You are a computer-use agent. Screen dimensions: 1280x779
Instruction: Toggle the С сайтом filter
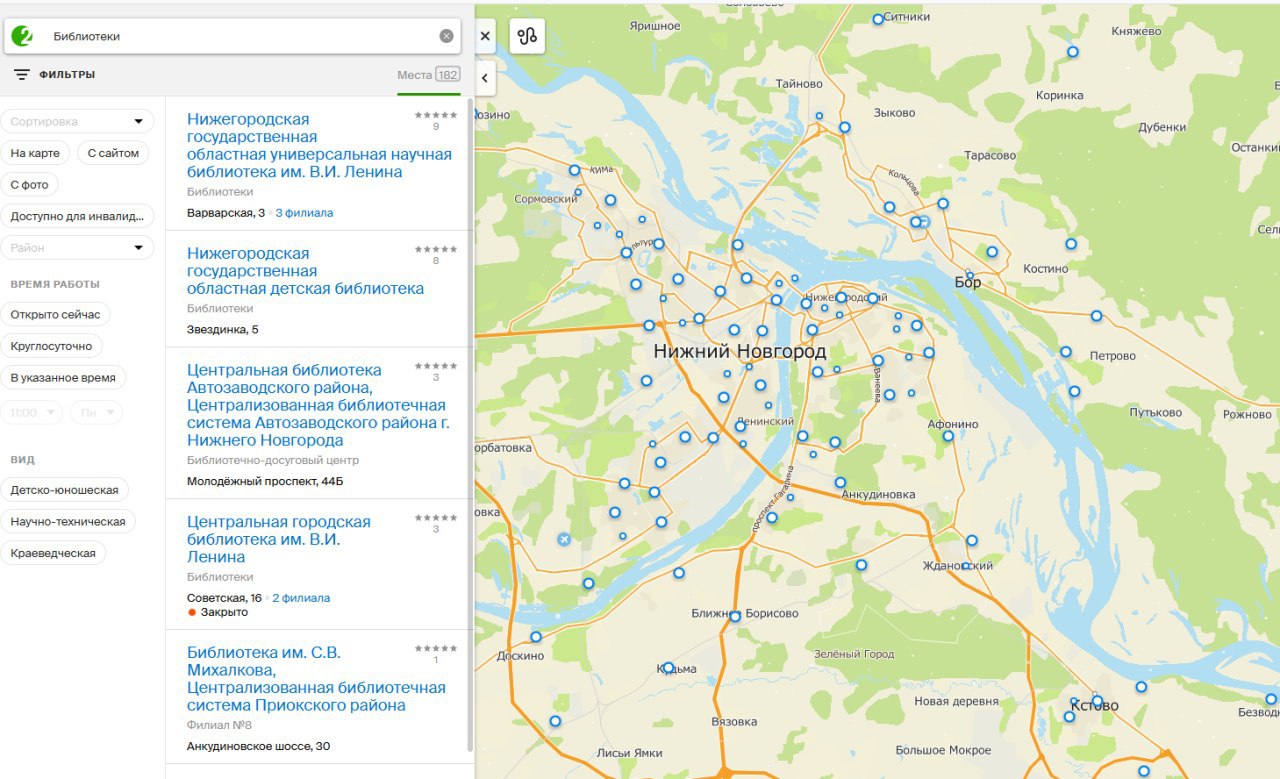coord(113,153)
